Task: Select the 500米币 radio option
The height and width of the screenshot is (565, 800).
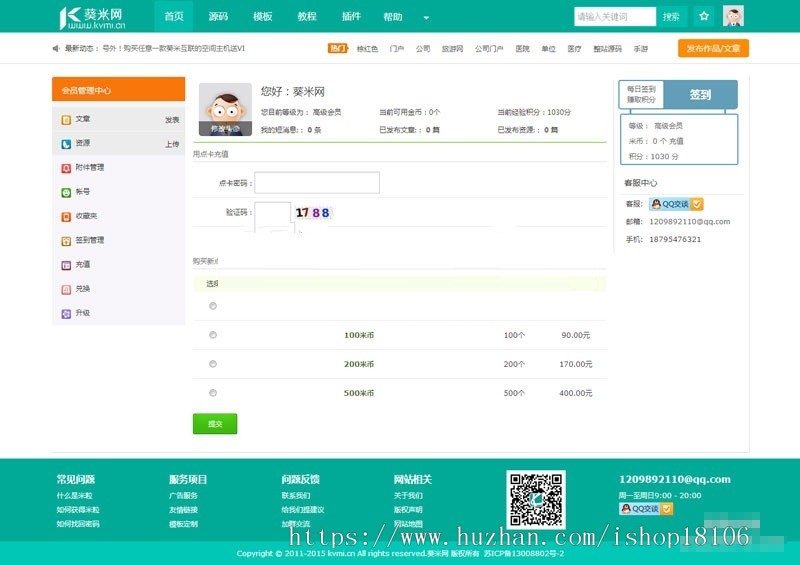Action: pyautogui.click(x=213, y=393)
